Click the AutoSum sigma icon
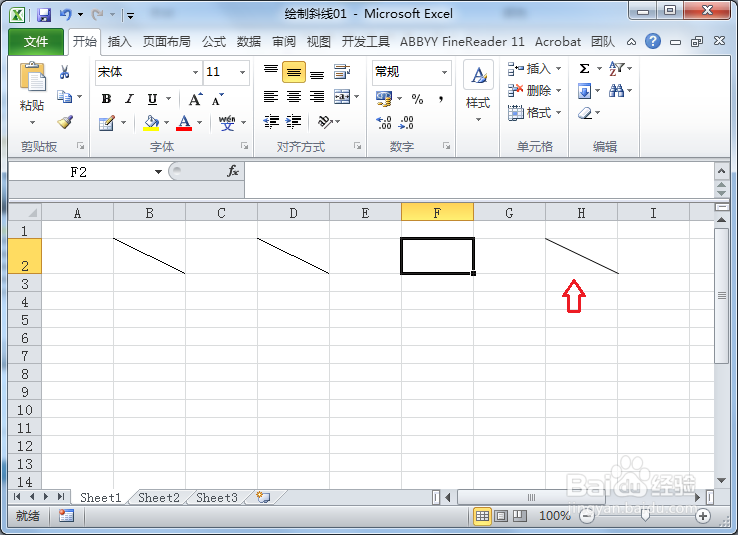The height and width of the screenshot is (535, 738). pyautogui.click(x=584, y=69)
